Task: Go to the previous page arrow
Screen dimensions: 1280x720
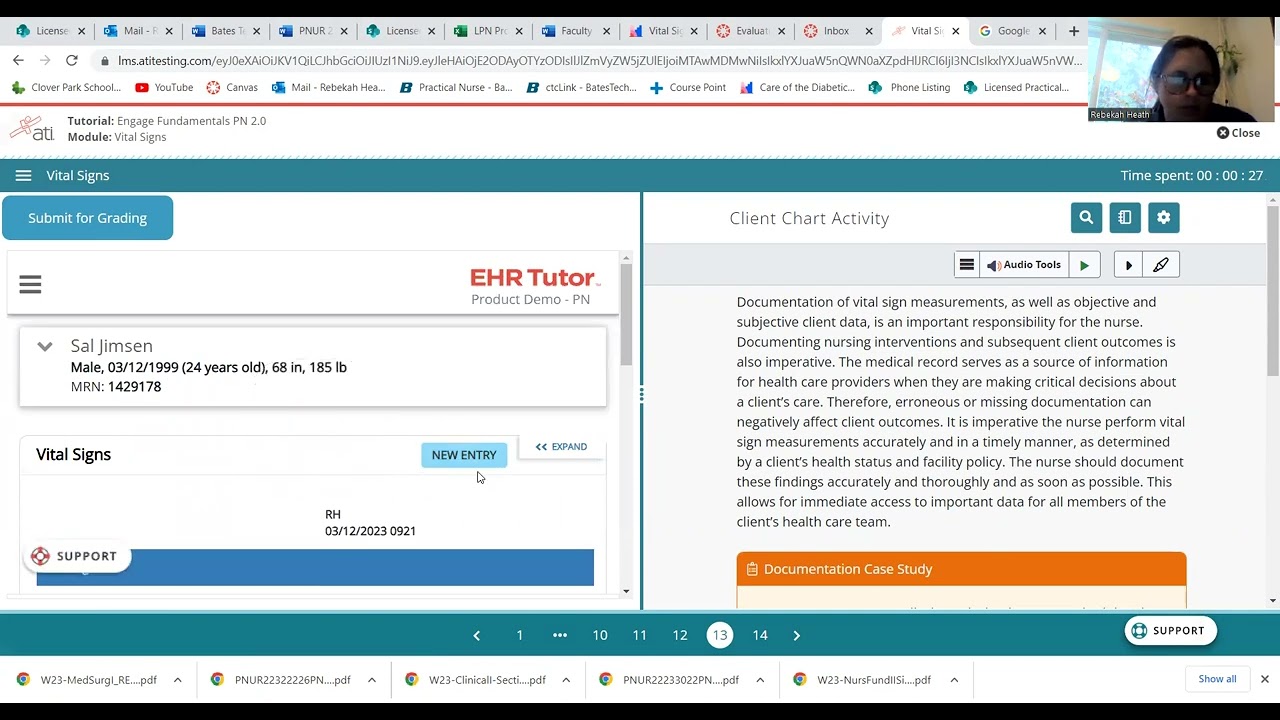Action: tap(477, 635)
